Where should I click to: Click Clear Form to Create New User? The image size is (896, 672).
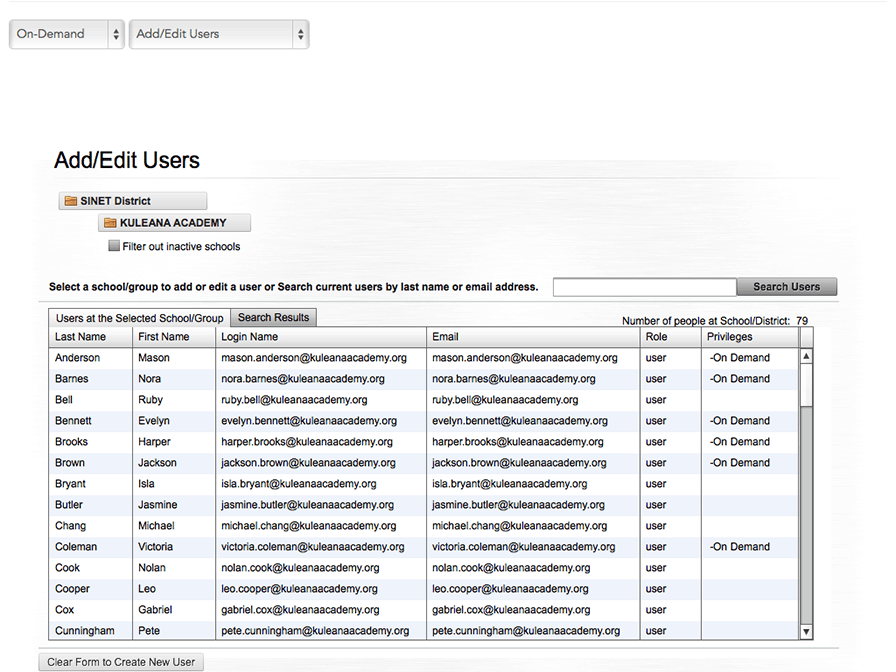click(x=121, y=662)
